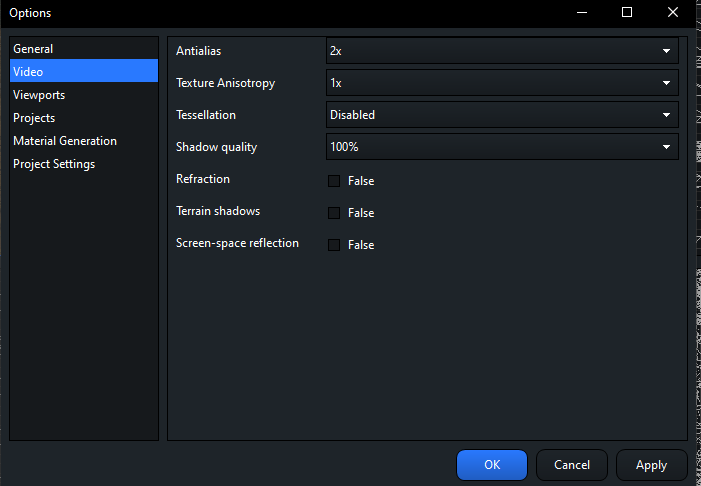The height and width of the screenshot is (486, 701).
Task: Enable the Refraction checkbox
Action: (x=334, y=181)
